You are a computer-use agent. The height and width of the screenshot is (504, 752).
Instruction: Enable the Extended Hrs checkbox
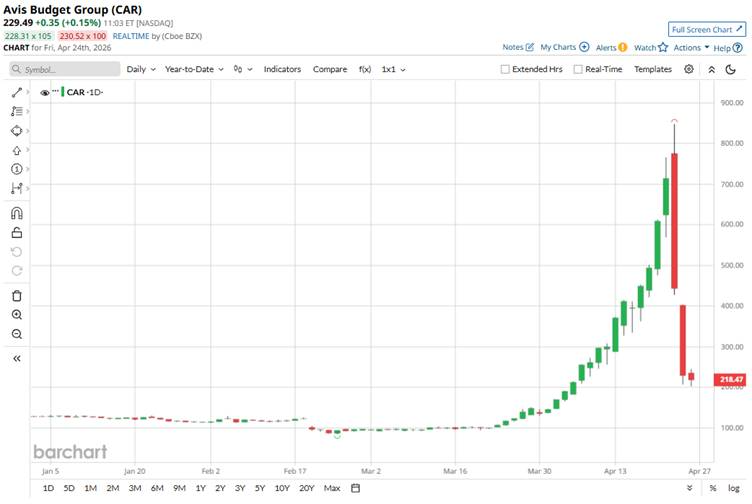(x=506, y=69)
